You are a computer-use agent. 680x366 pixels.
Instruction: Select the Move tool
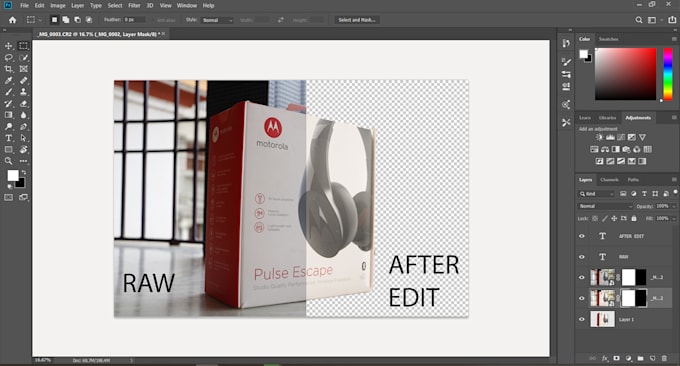tap(8, 46)
